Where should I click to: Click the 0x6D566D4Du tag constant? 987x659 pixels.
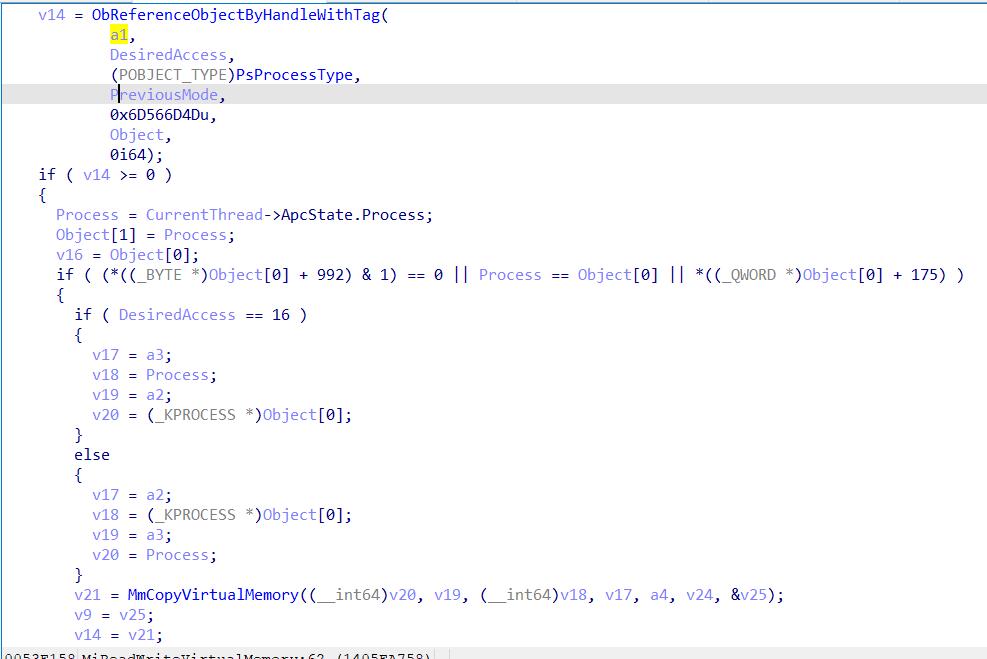(162, 115)
